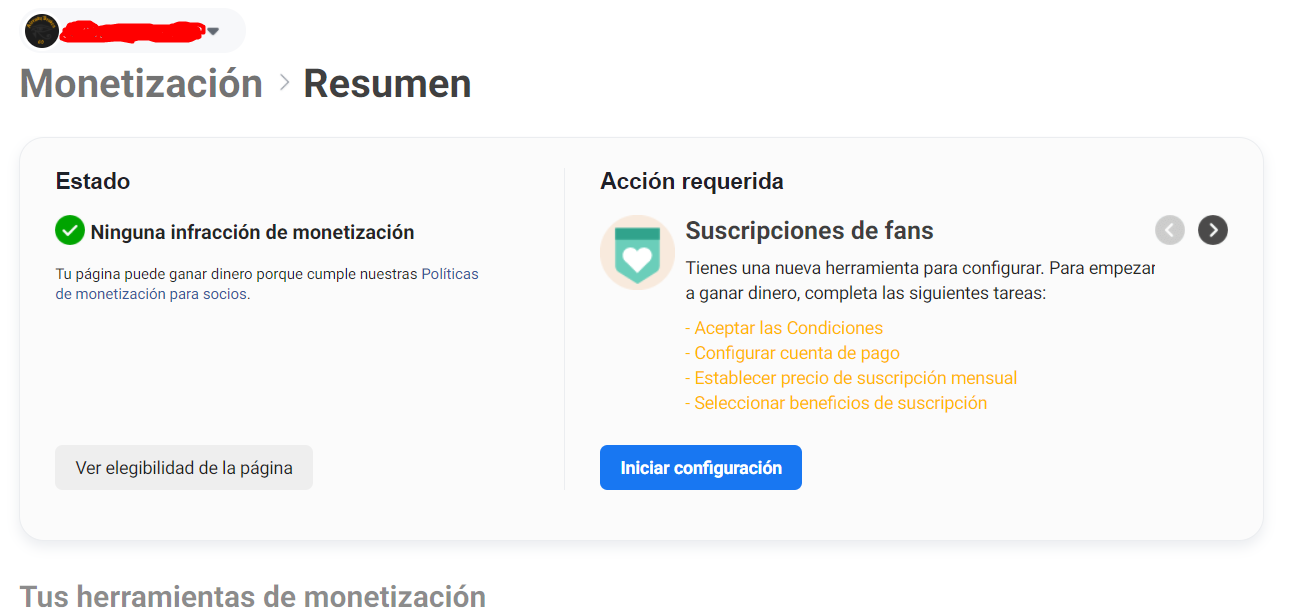Click Ver elegibilidad de la página button
Viewport: 1290px width, 608px height.
[184, 467]
